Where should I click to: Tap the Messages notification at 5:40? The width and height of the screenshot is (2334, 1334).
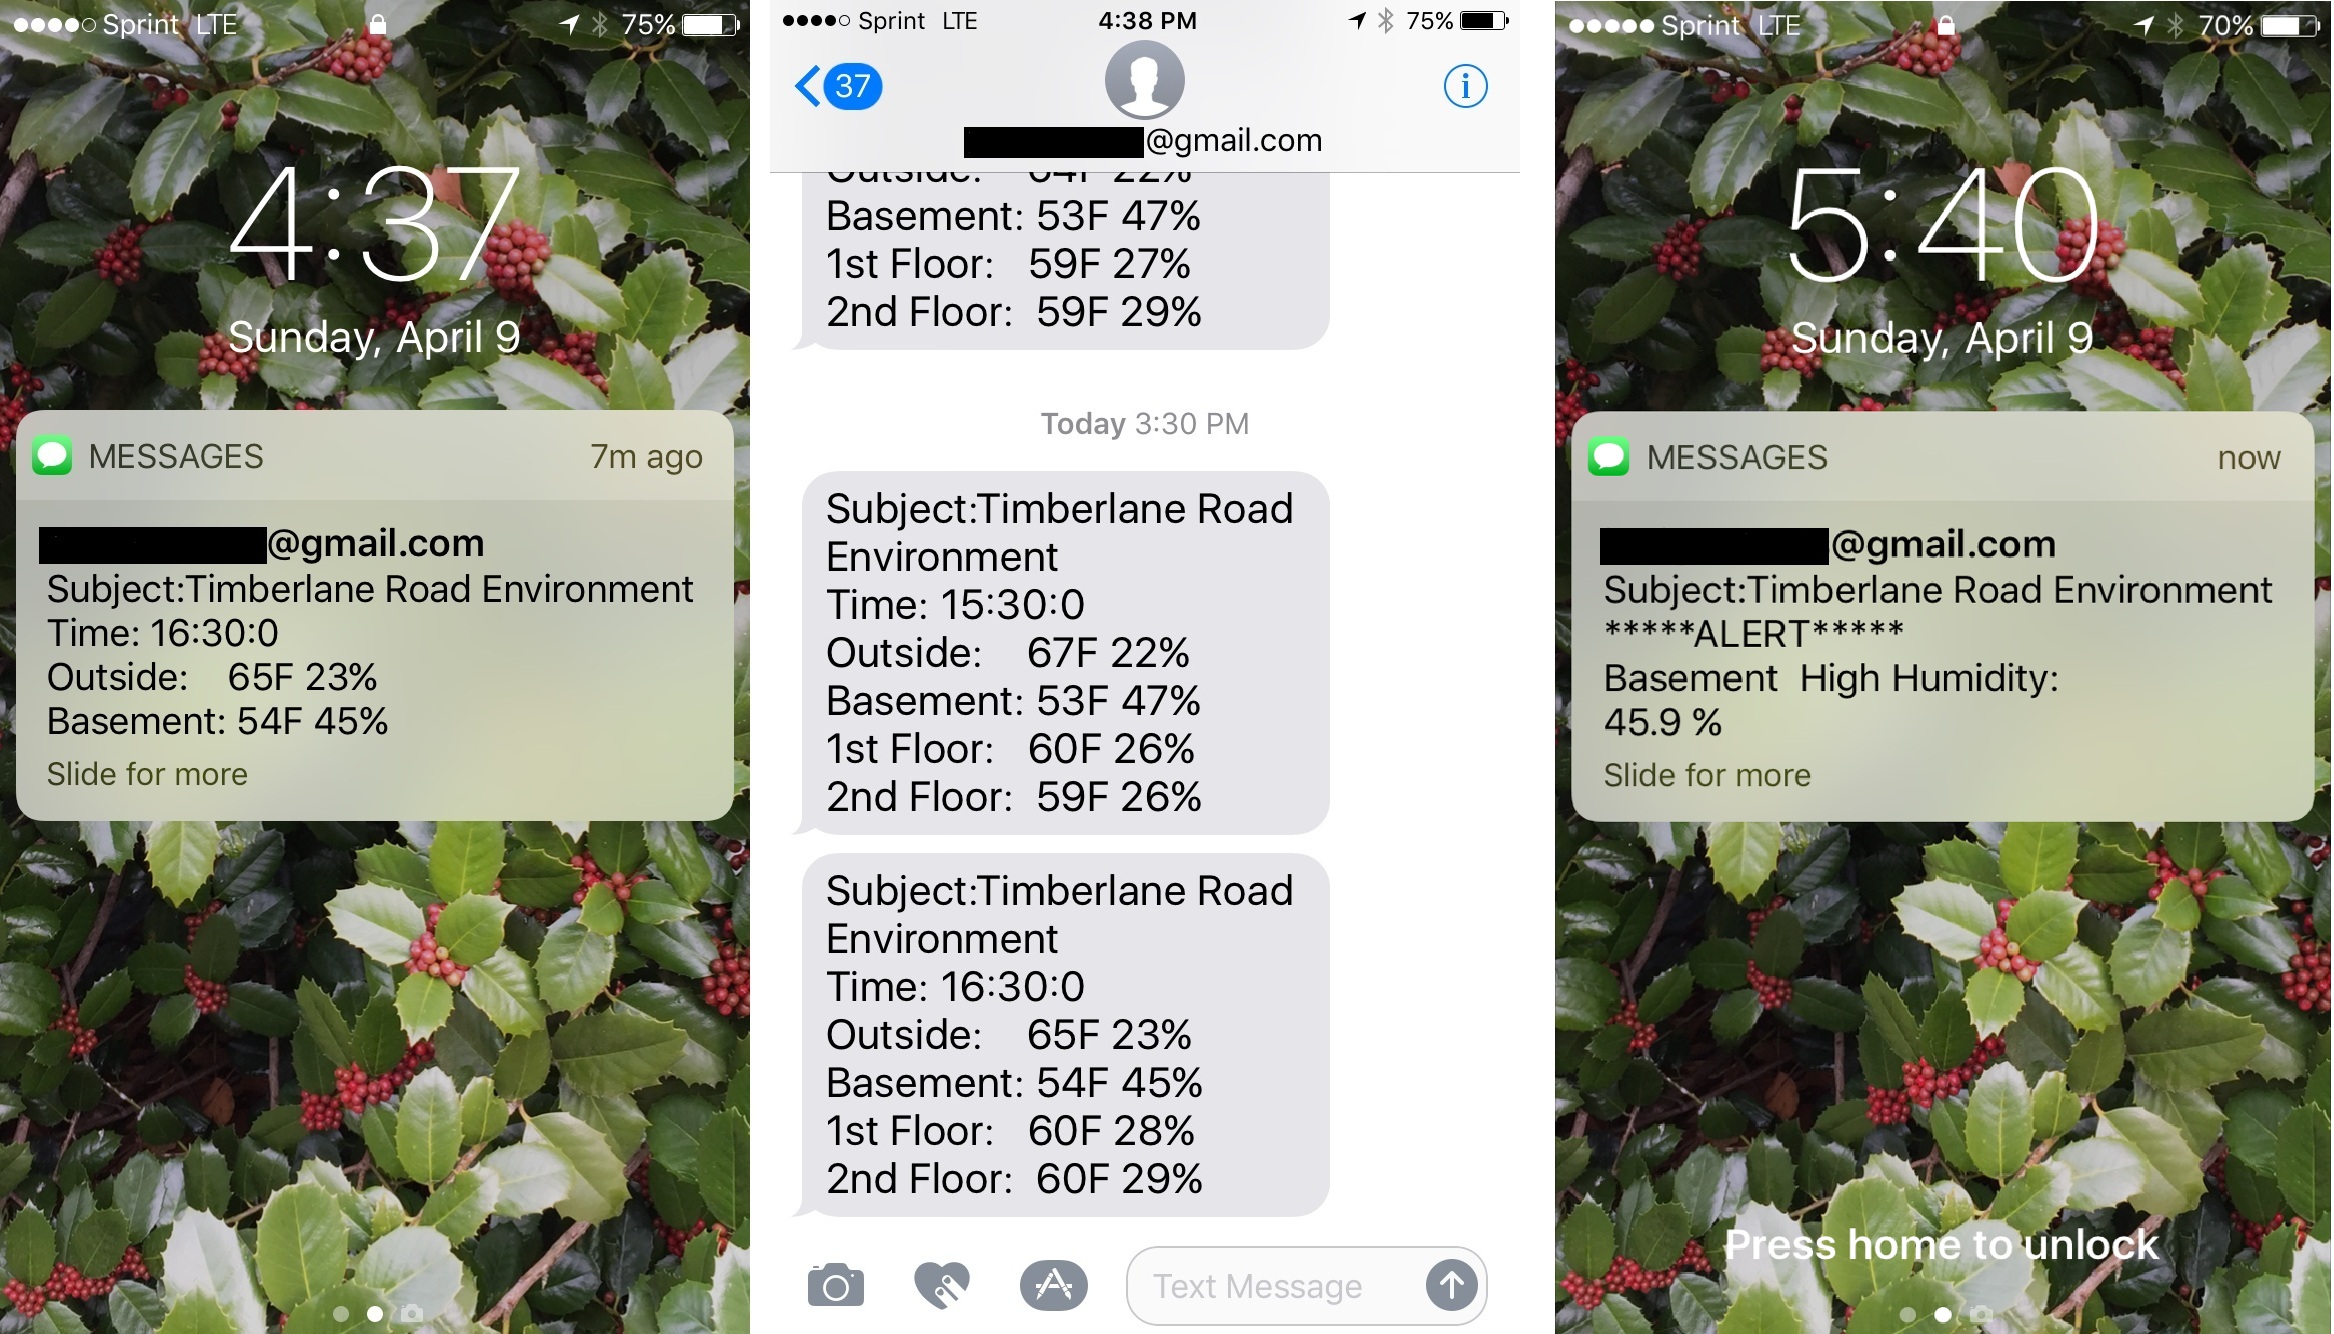(x=1944, y=617)
